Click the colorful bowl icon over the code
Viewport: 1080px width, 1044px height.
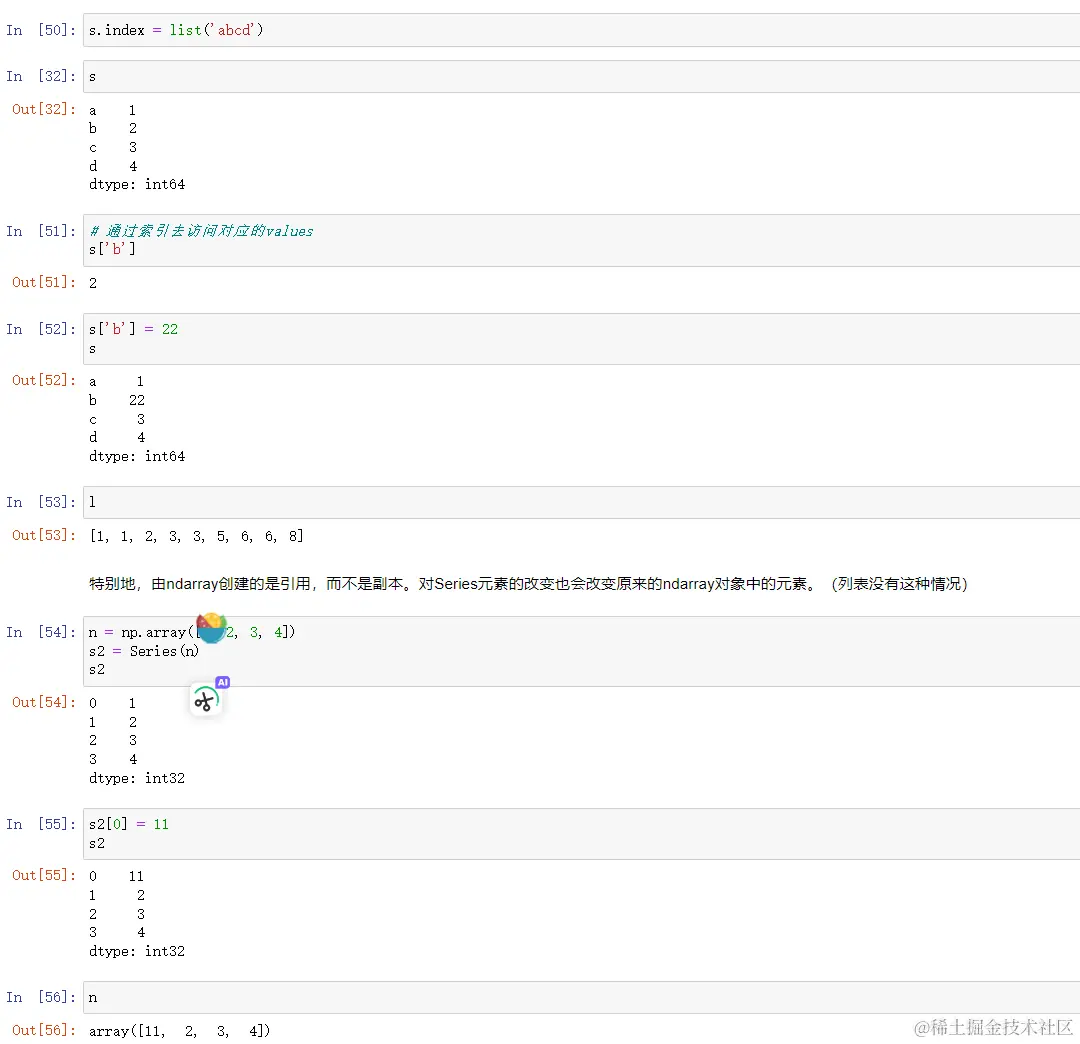click(x=211, y=628)
